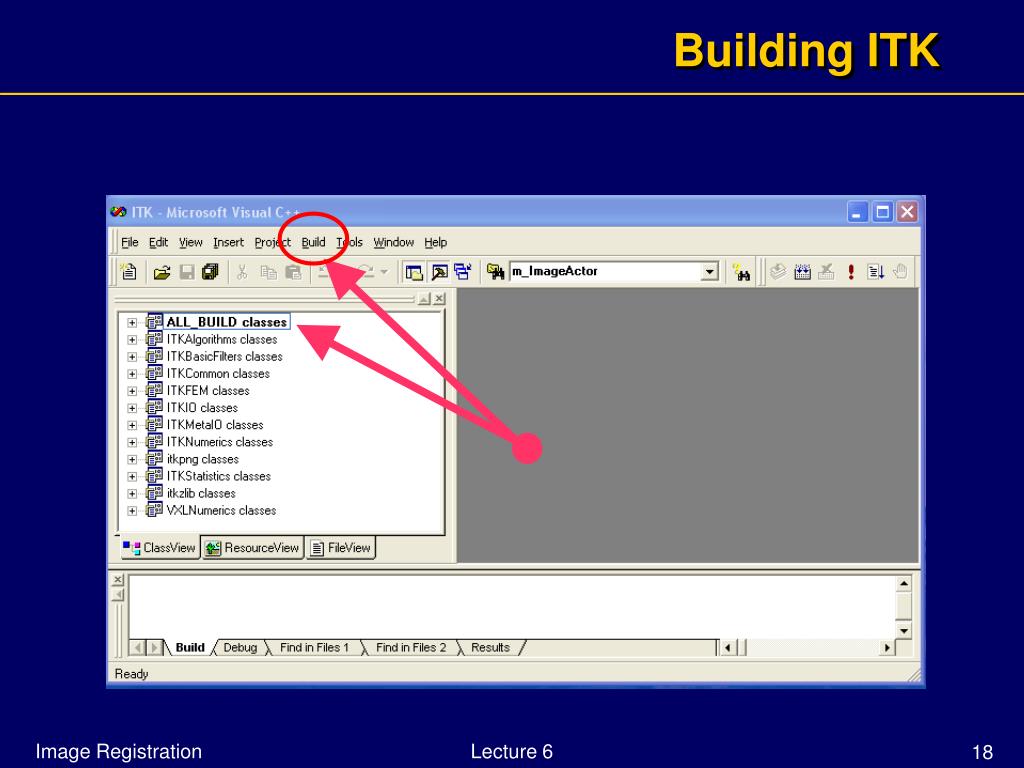Select itkpng classes in the tree
1024x768 pixels.
(x=202, y=459)
